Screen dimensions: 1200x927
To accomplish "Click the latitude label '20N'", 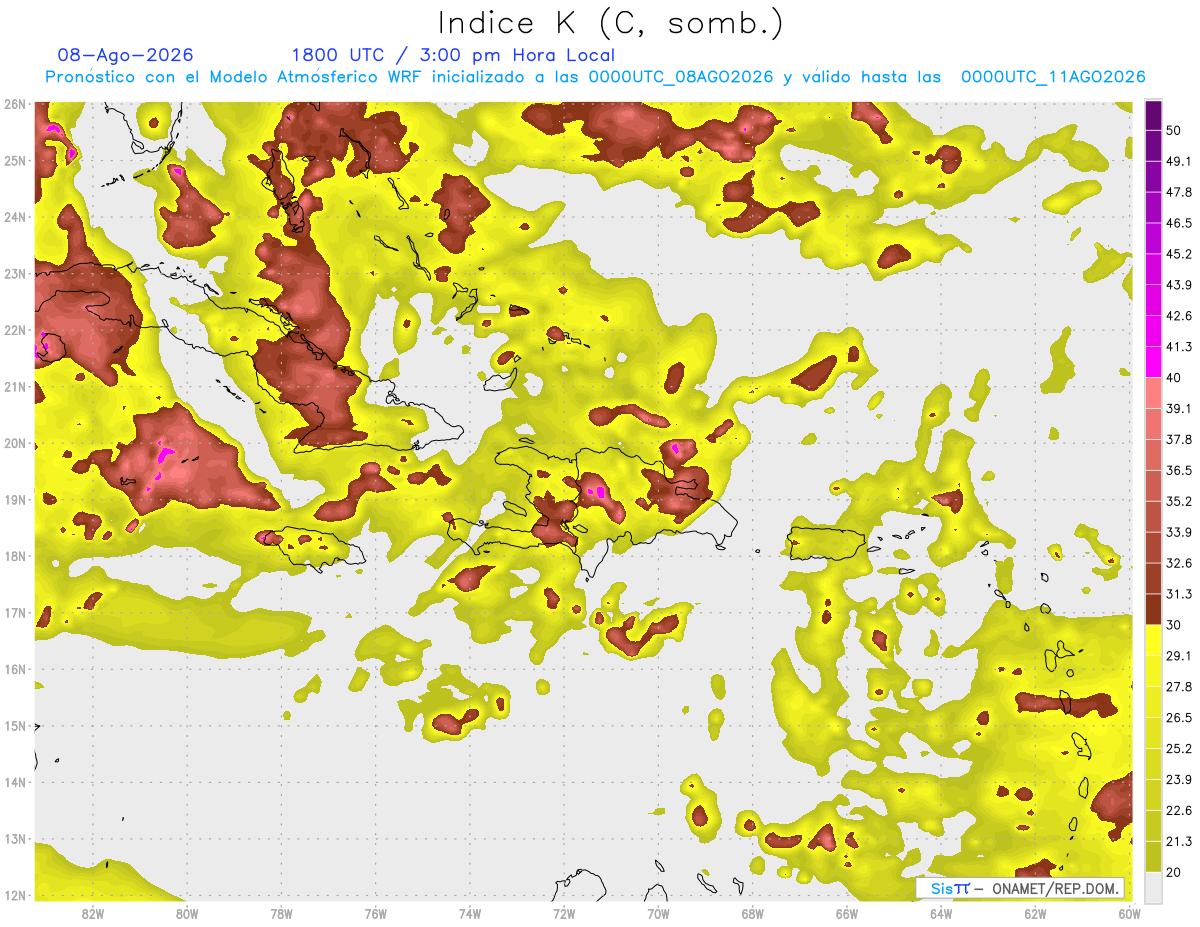I will click(x=15, y=443).
